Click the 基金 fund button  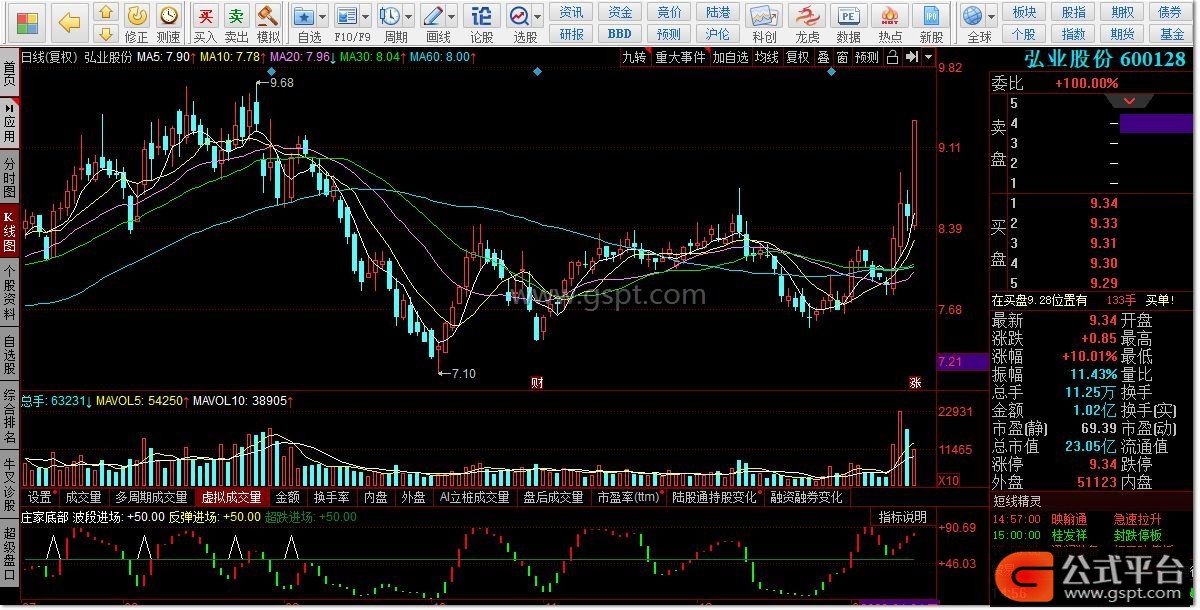[x=1172, y=34]
